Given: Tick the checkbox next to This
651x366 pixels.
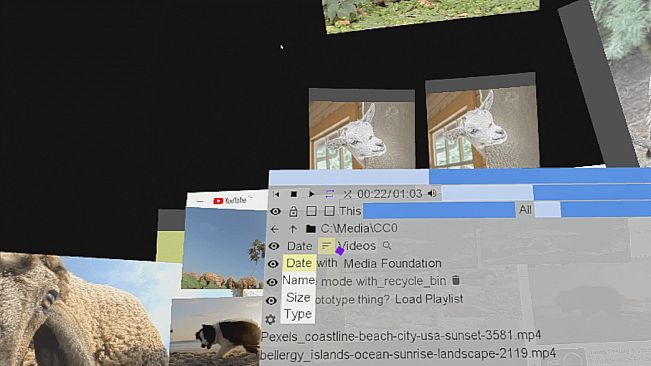Looking at the screenshot, I should click(x=329, y=211).
